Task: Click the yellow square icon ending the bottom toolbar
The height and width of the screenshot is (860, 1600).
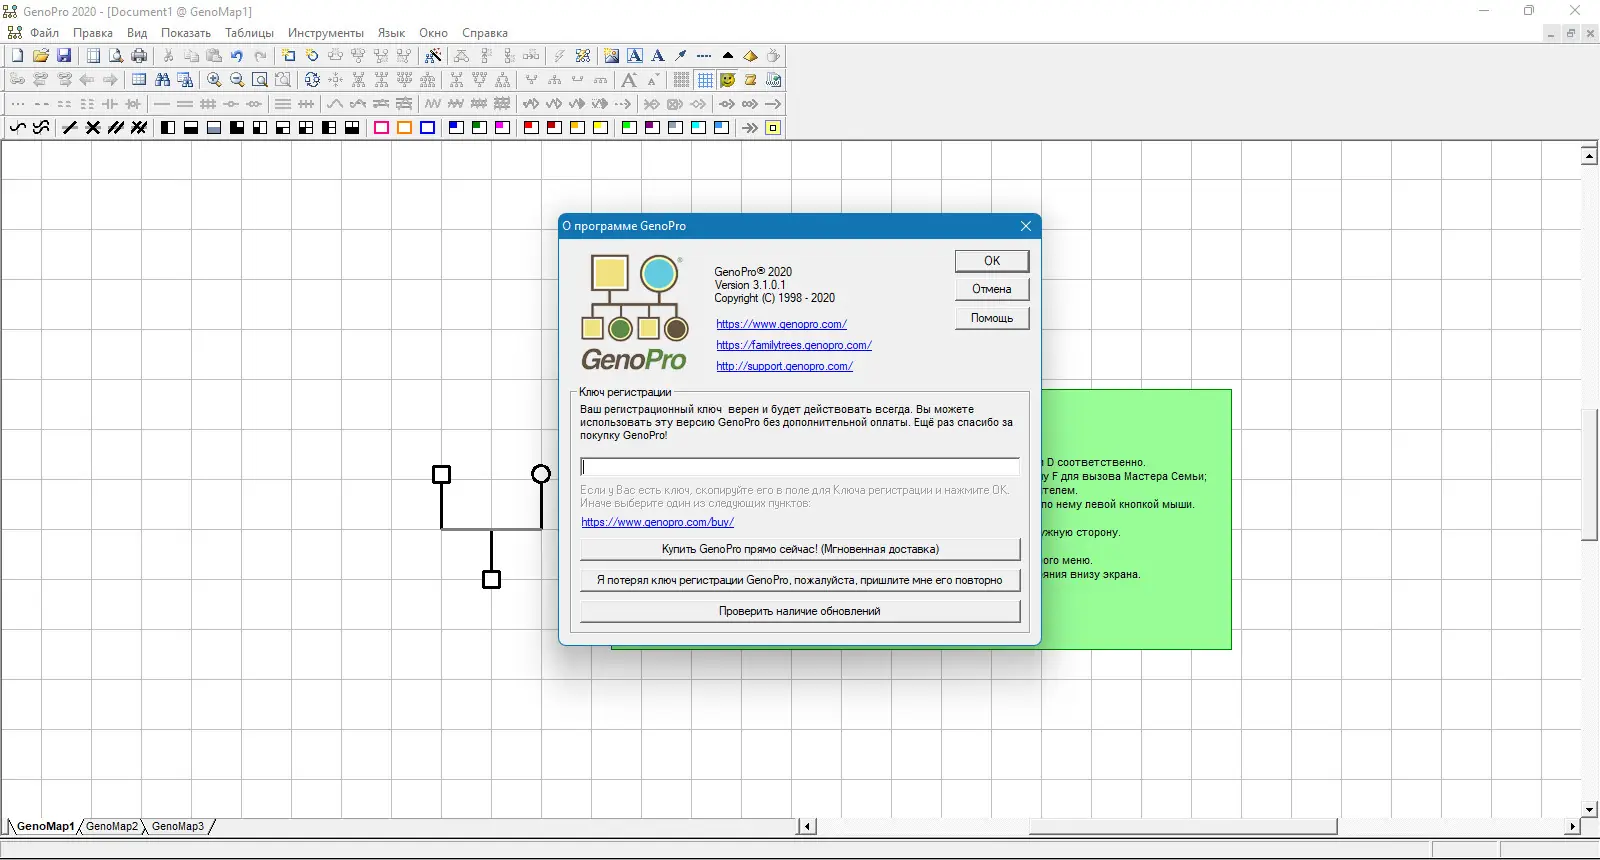Action: point(773,128)
